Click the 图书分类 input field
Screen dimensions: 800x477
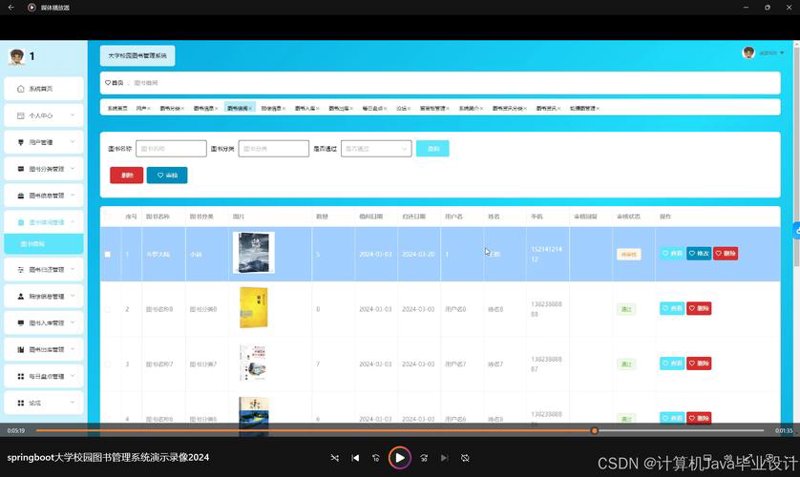pos(273,148)
